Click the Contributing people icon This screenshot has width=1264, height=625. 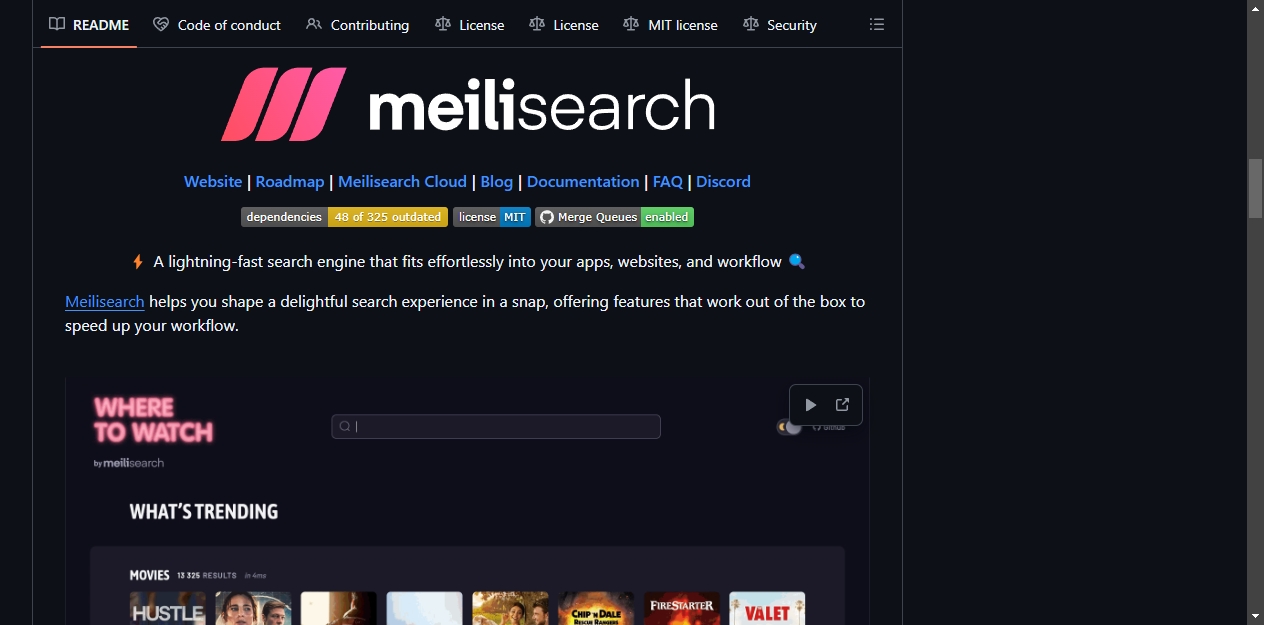coord(314,25)
